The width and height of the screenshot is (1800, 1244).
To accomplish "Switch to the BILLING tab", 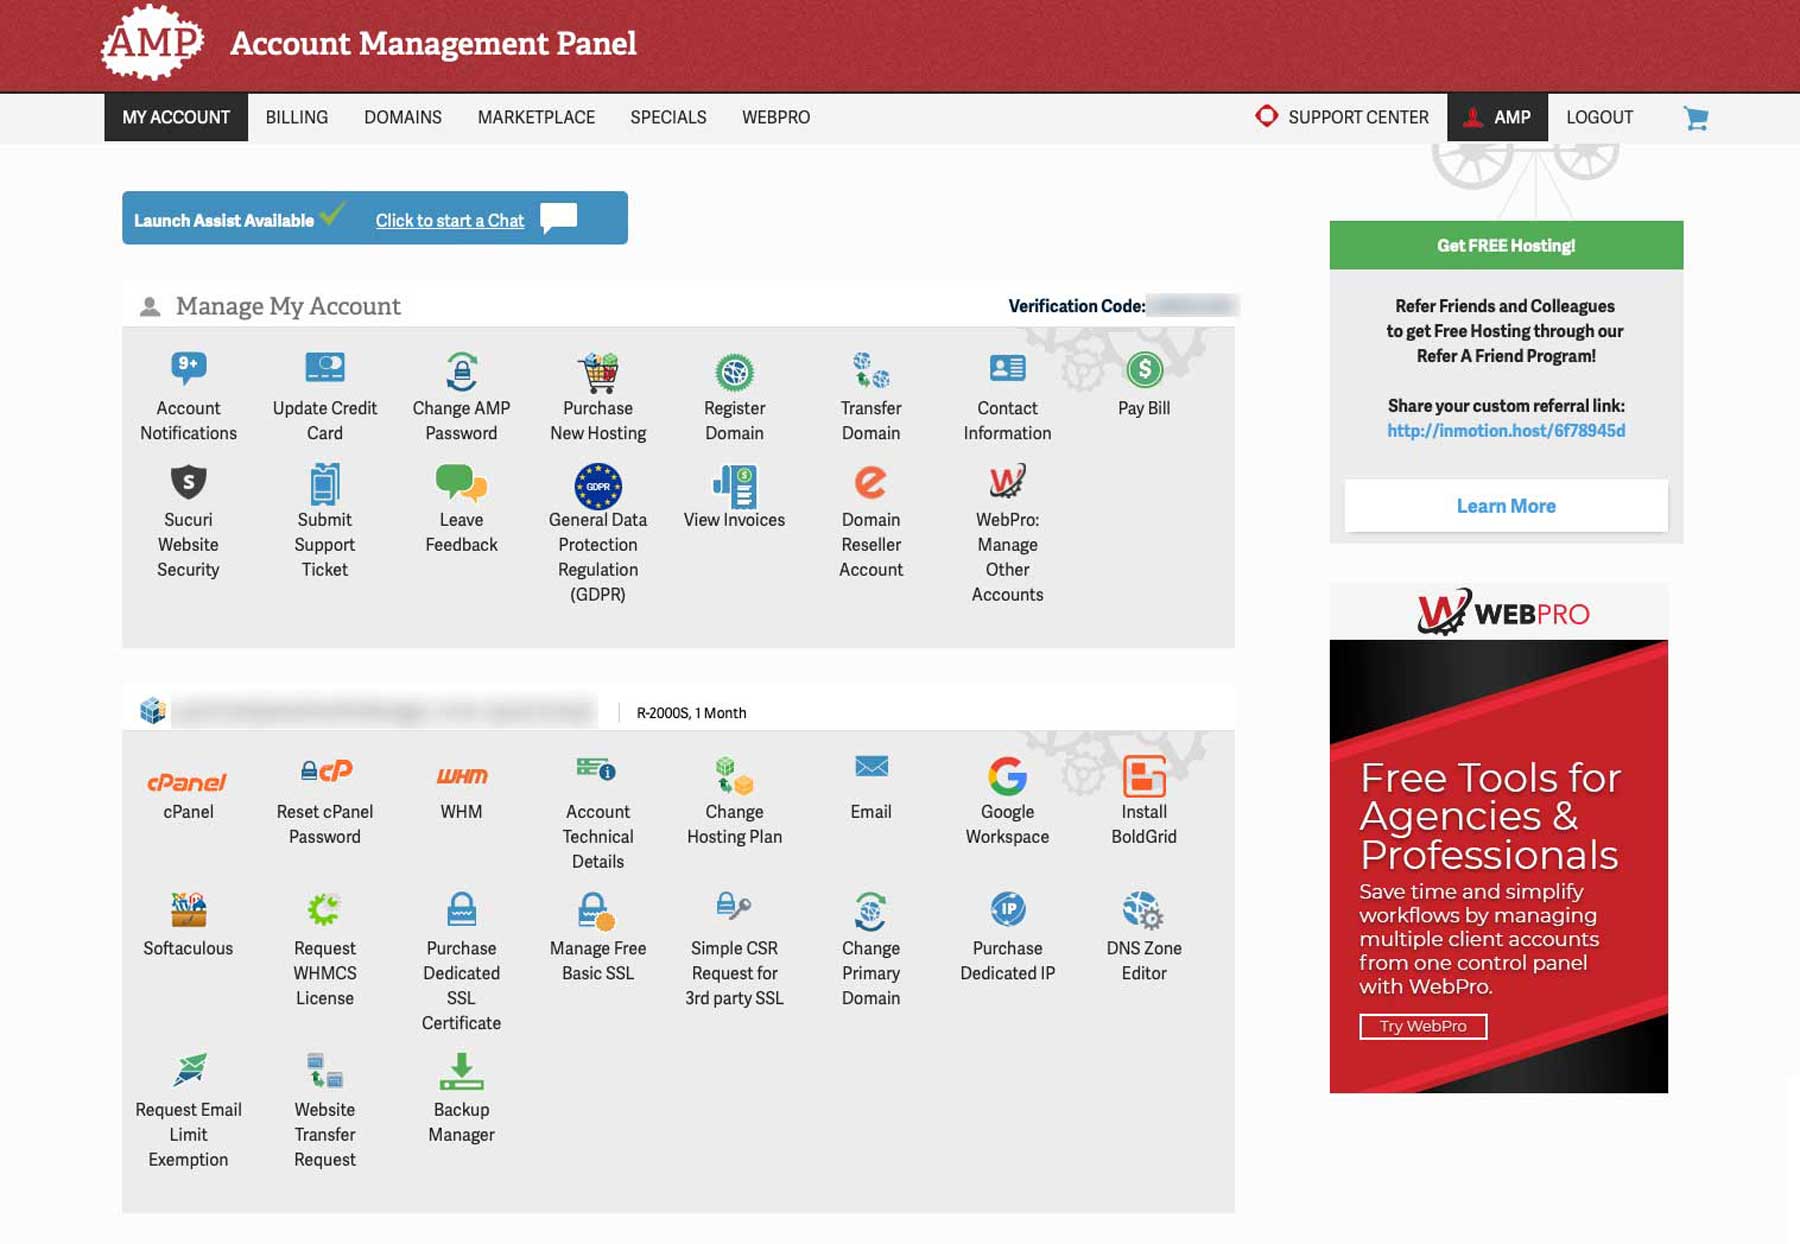I will coord(295,117).
